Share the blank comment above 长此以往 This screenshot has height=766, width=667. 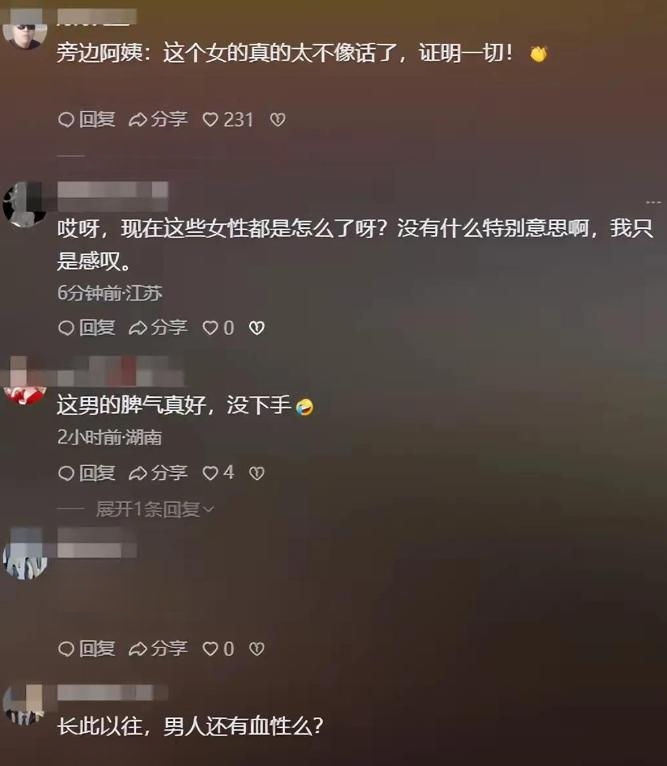[158, 648]
